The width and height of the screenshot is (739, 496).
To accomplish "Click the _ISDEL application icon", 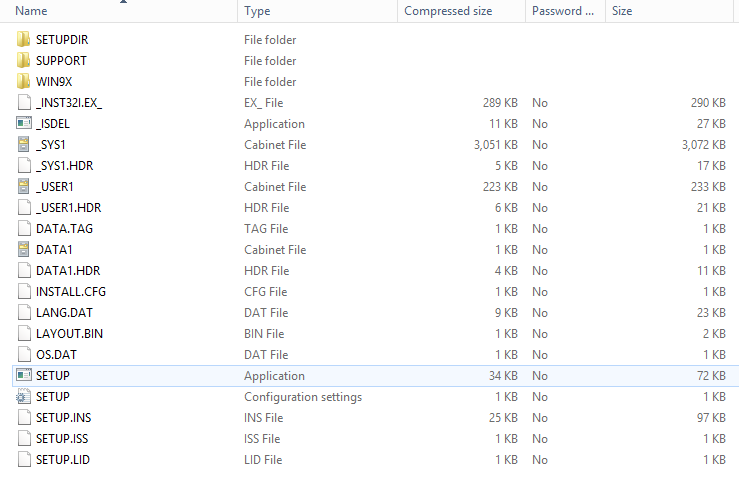I will pyautogui.click(x=24, y=124).
